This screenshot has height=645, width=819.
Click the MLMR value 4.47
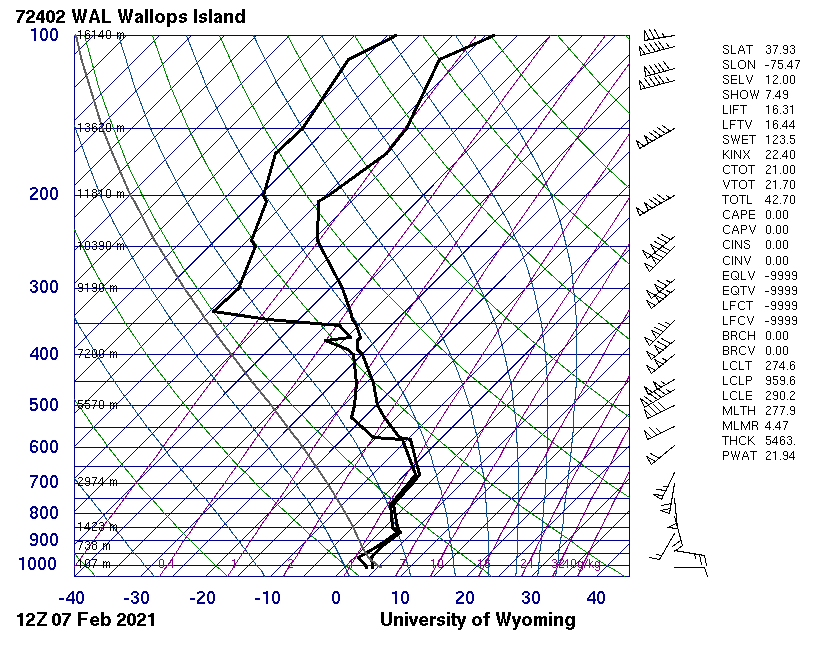(x=777, y=426)
